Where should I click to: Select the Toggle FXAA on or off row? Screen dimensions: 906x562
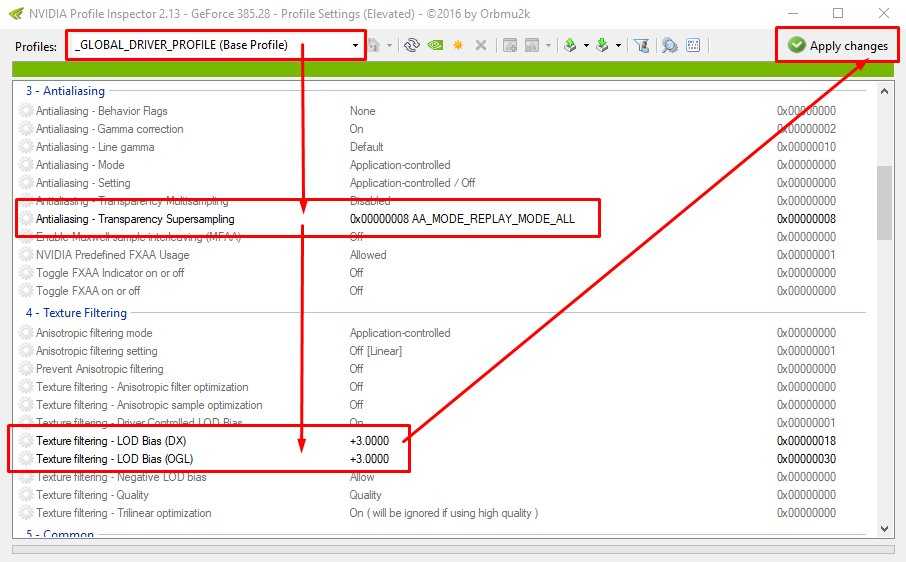click(88, 291)
